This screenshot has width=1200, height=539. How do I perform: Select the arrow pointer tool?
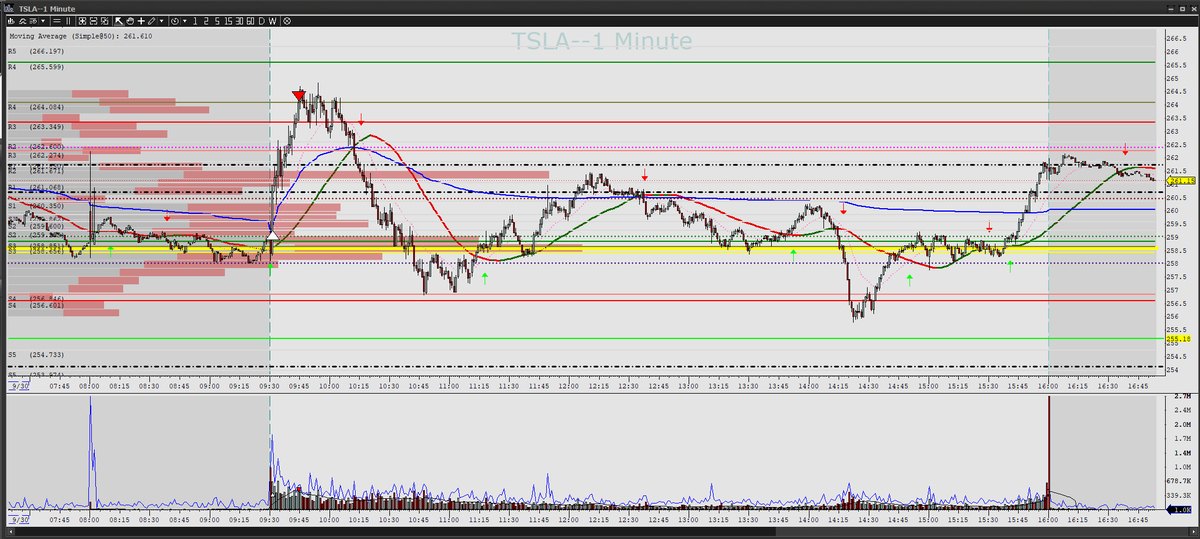click(119, 21)
